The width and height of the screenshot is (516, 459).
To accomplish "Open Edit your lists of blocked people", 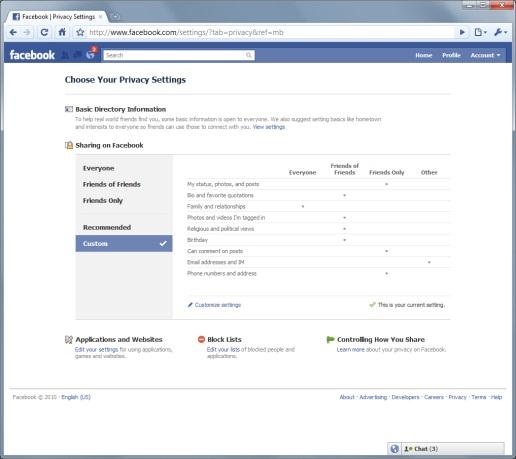I will pyautogui.click(x=223, y=350).
